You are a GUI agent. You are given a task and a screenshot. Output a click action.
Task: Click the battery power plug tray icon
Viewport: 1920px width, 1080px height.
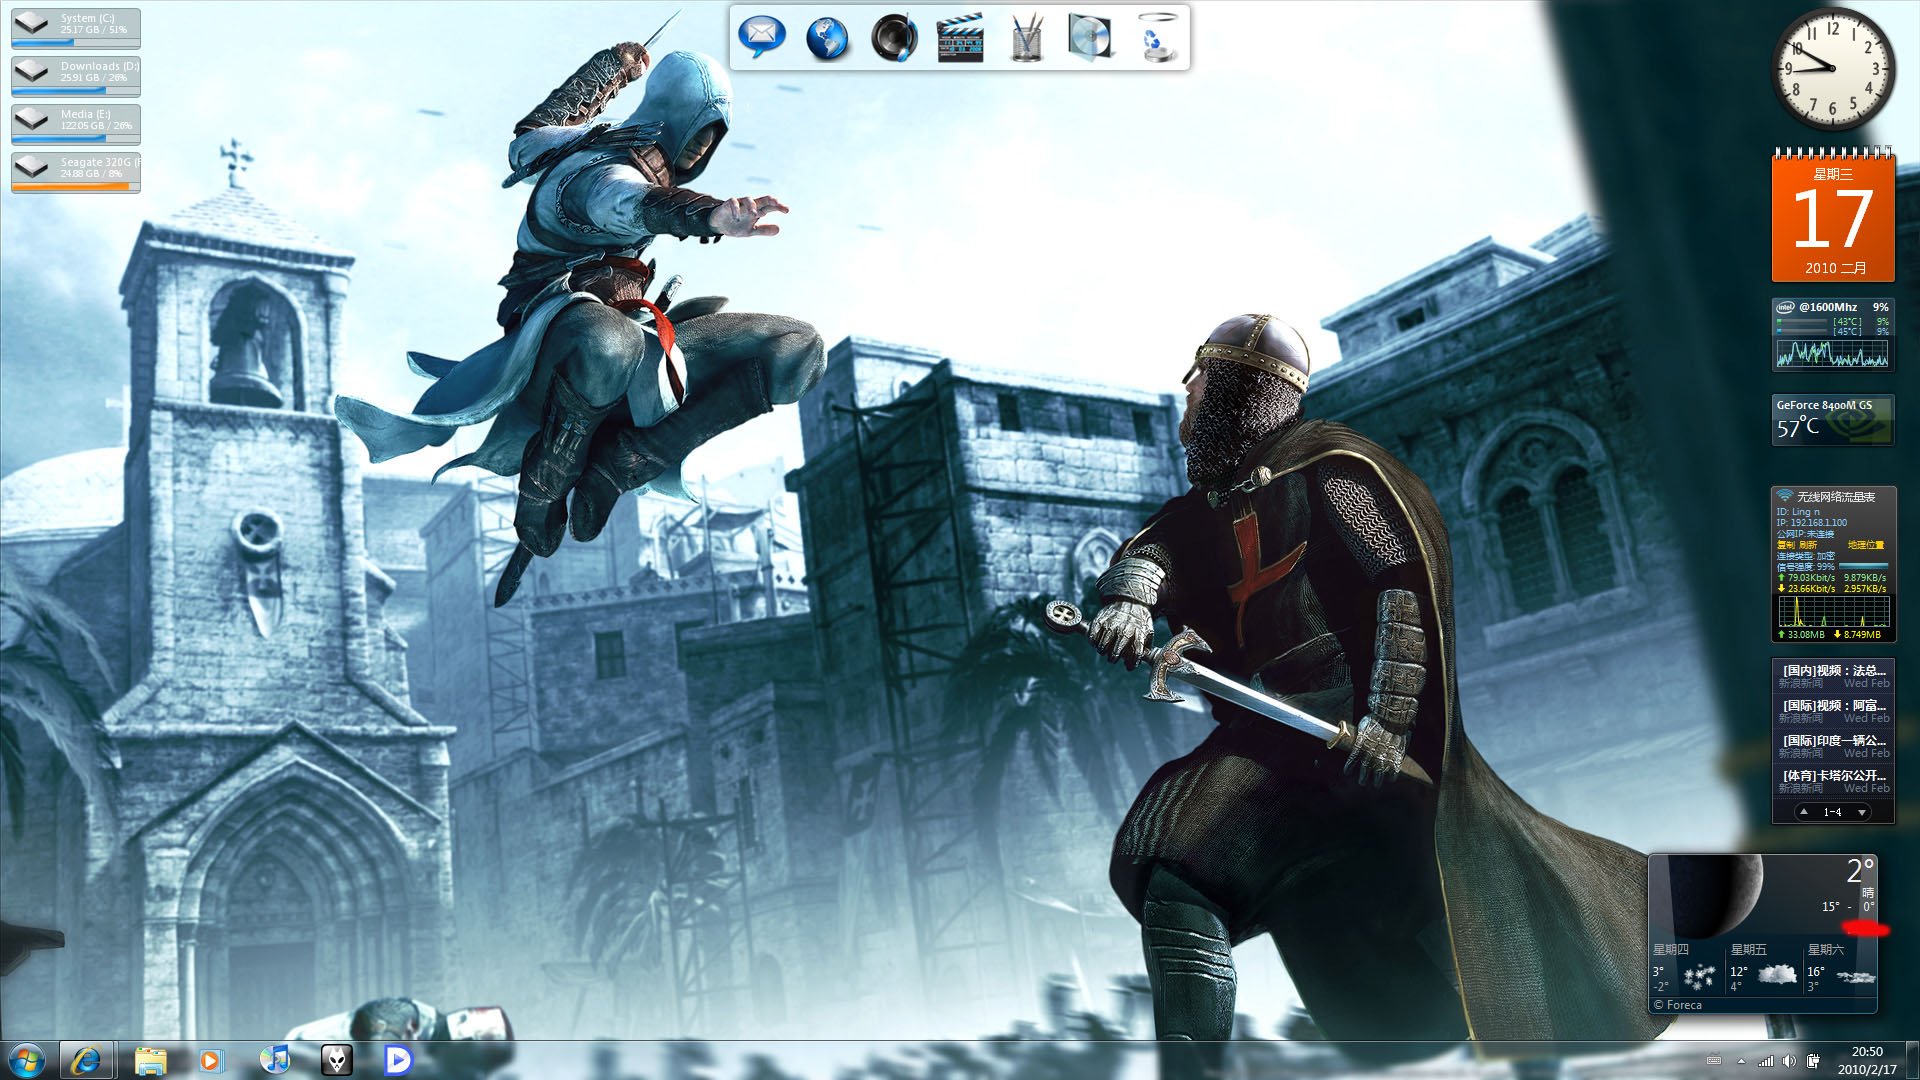(x=1813, y=1060)
